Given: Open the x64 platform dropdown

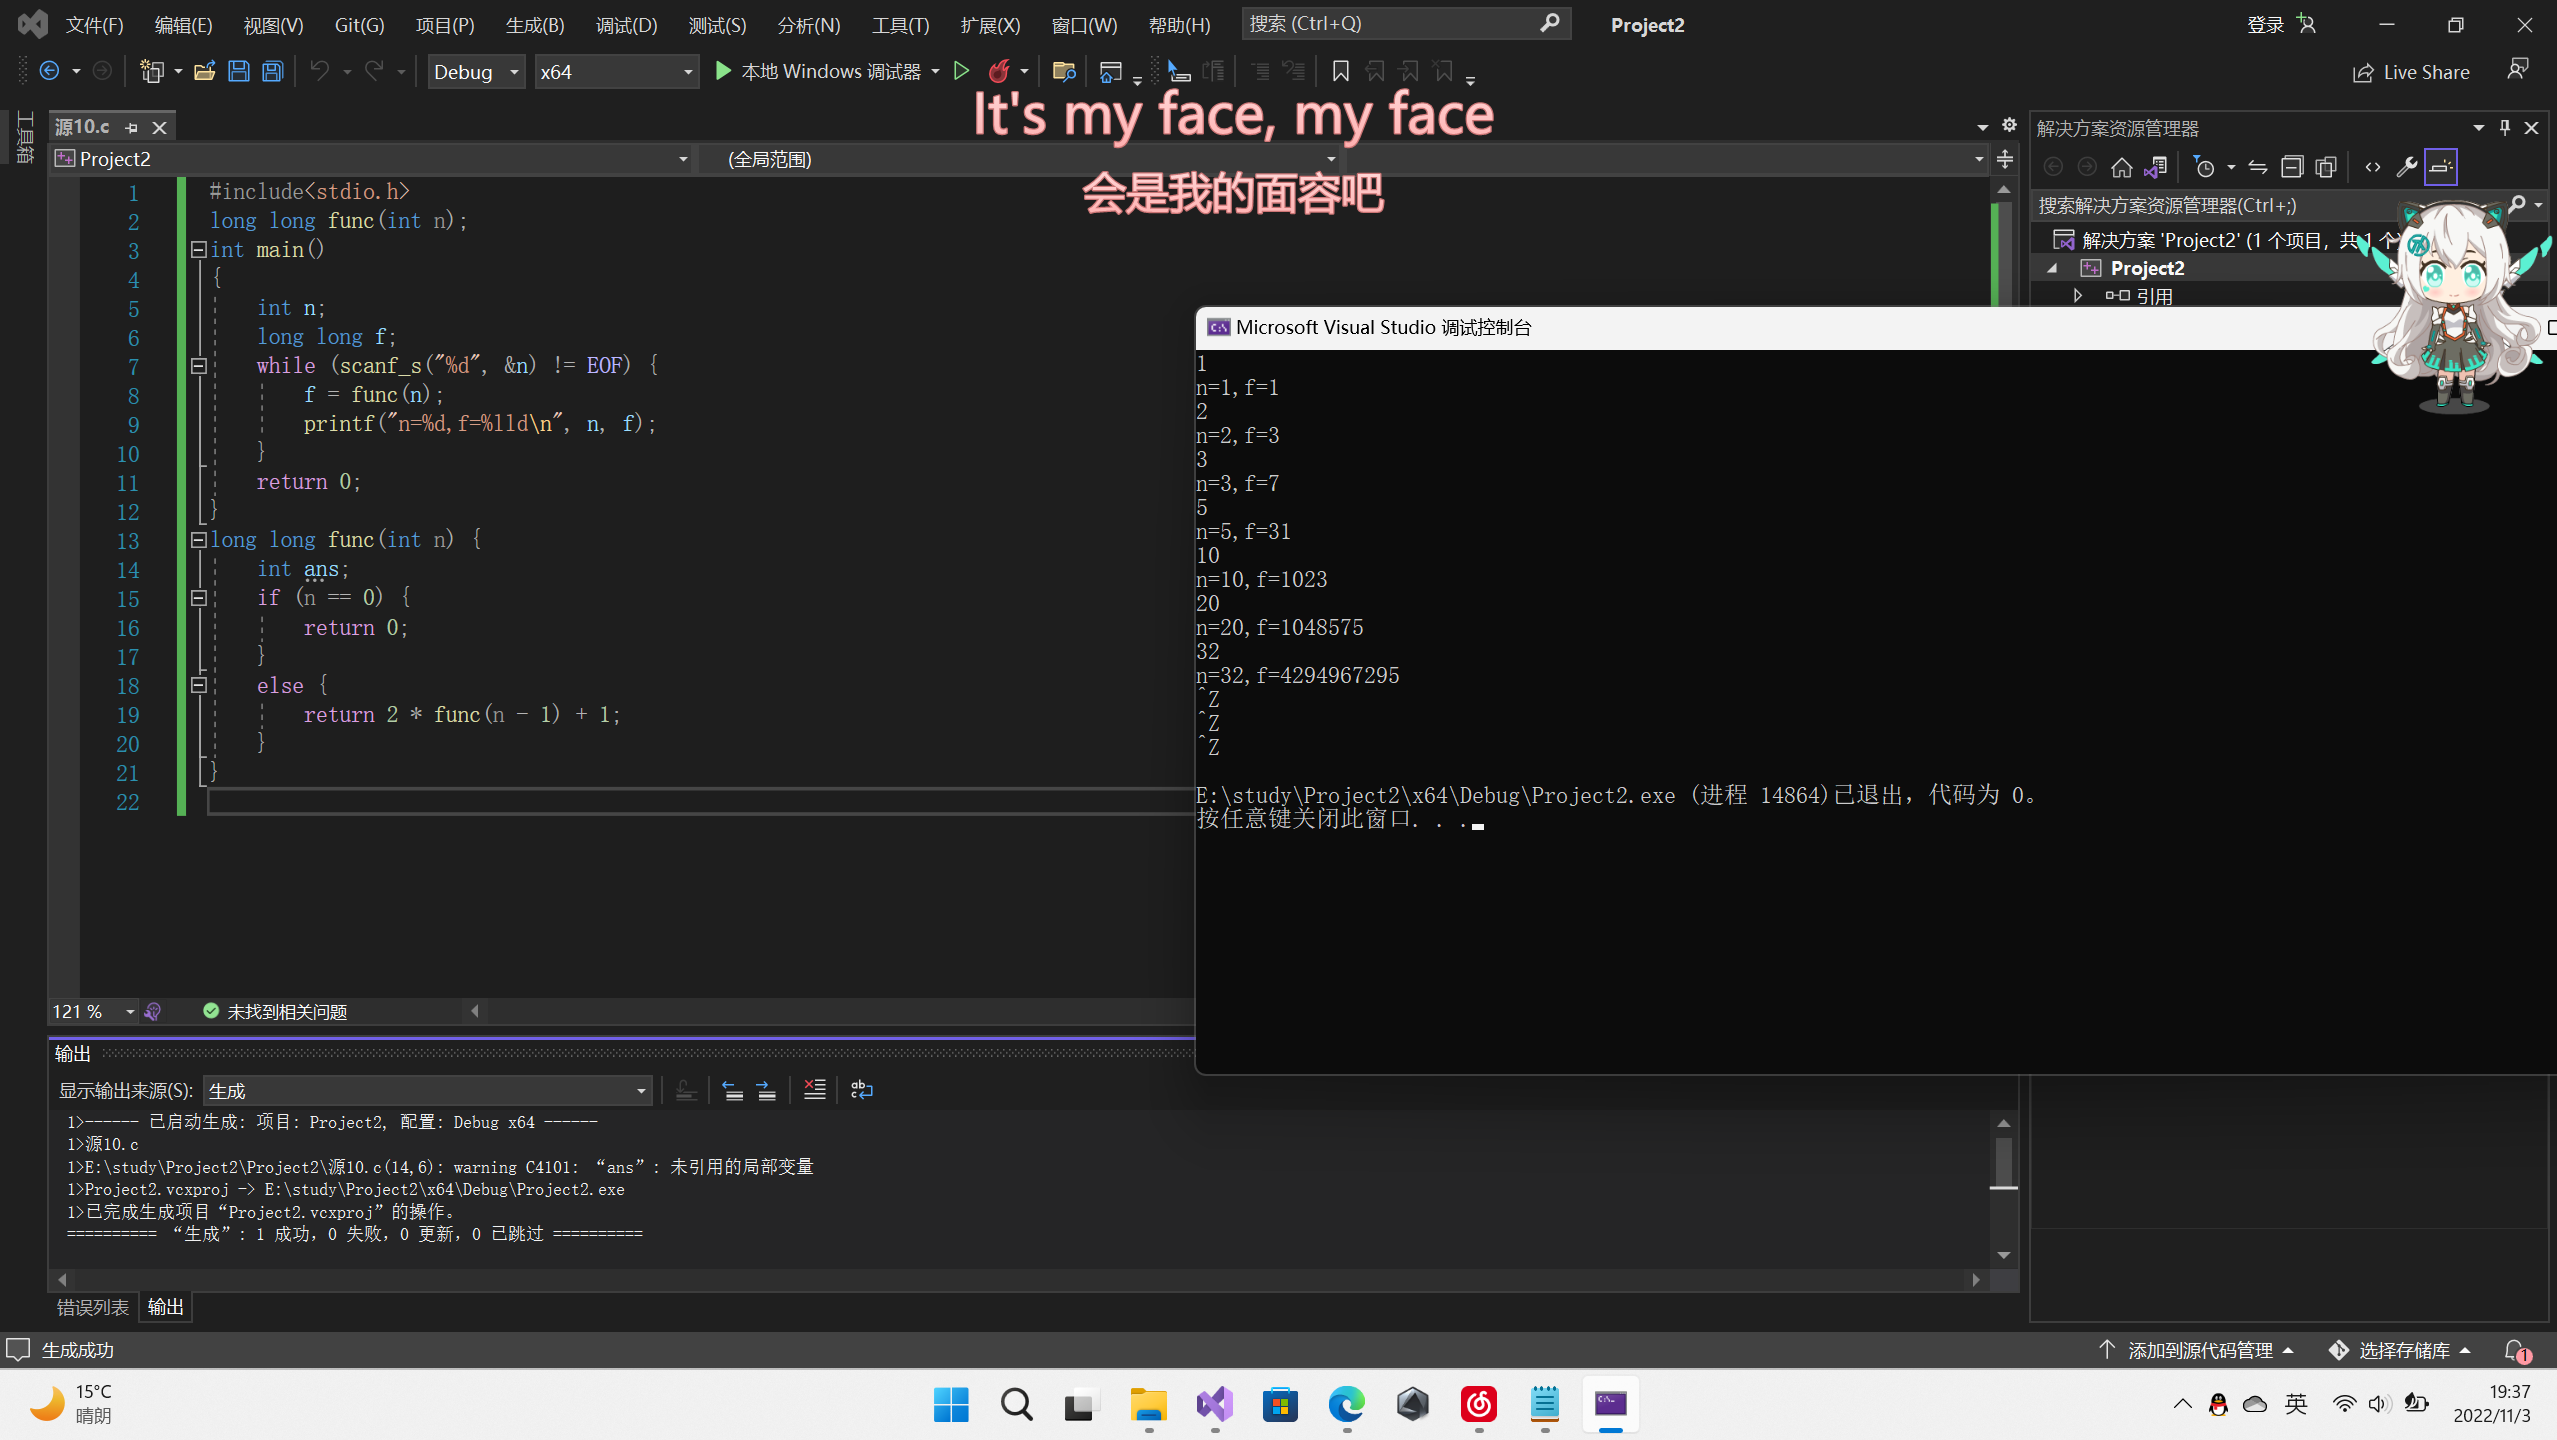Looking at the screenshot, I should (615, 72).
